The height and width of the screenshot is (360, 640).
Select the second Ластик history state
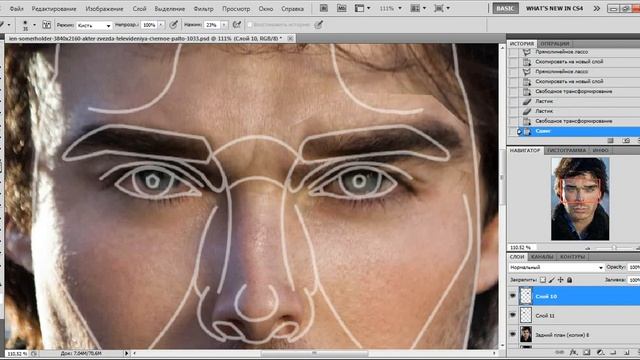(544, 111)
